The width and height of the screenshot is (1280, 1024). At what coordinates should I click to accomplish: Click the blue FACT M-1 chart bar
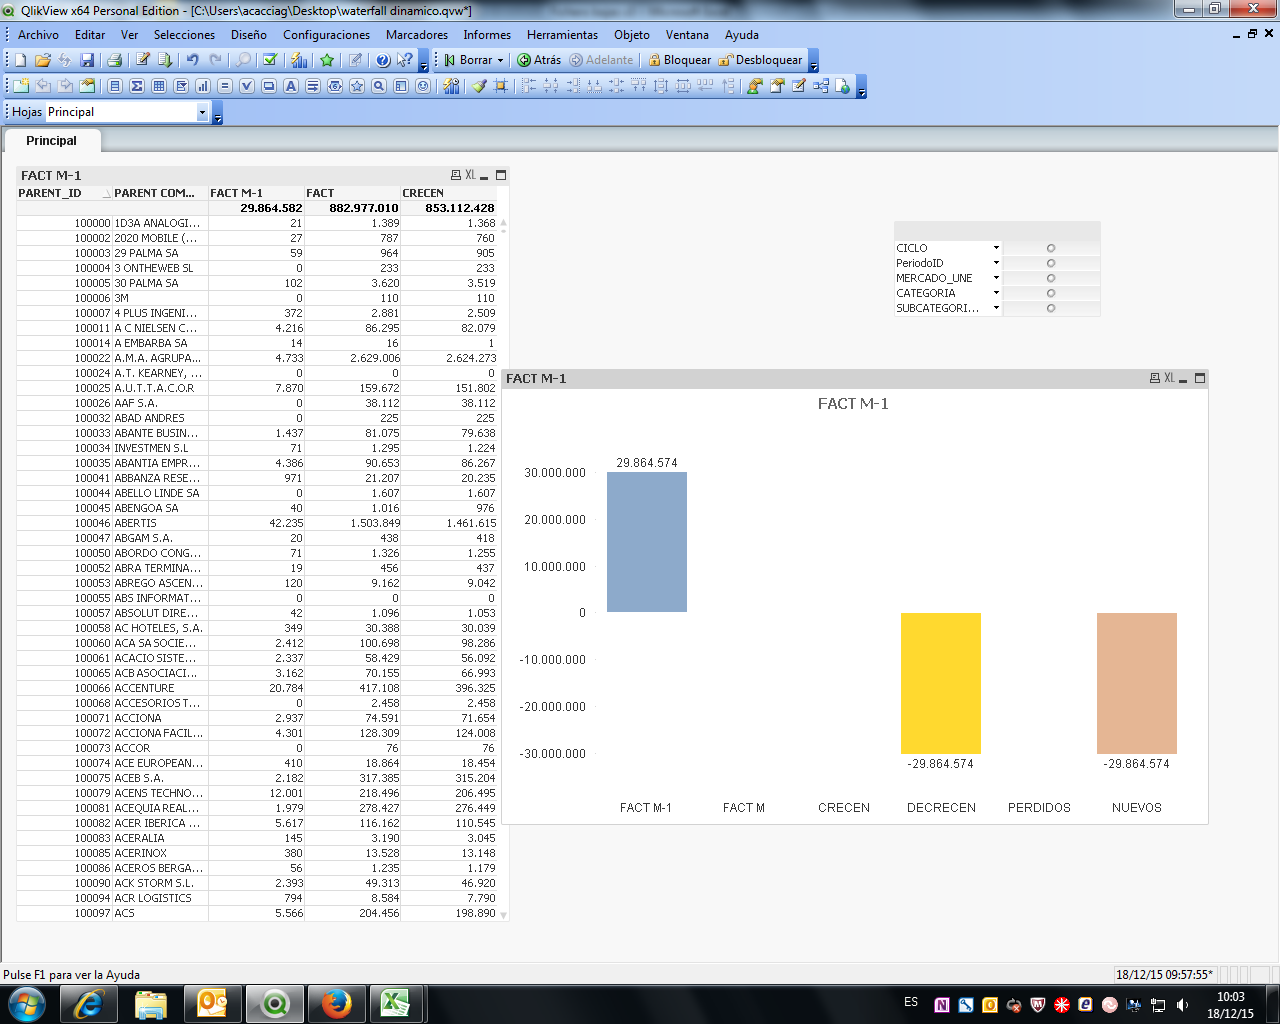(647, 542)
